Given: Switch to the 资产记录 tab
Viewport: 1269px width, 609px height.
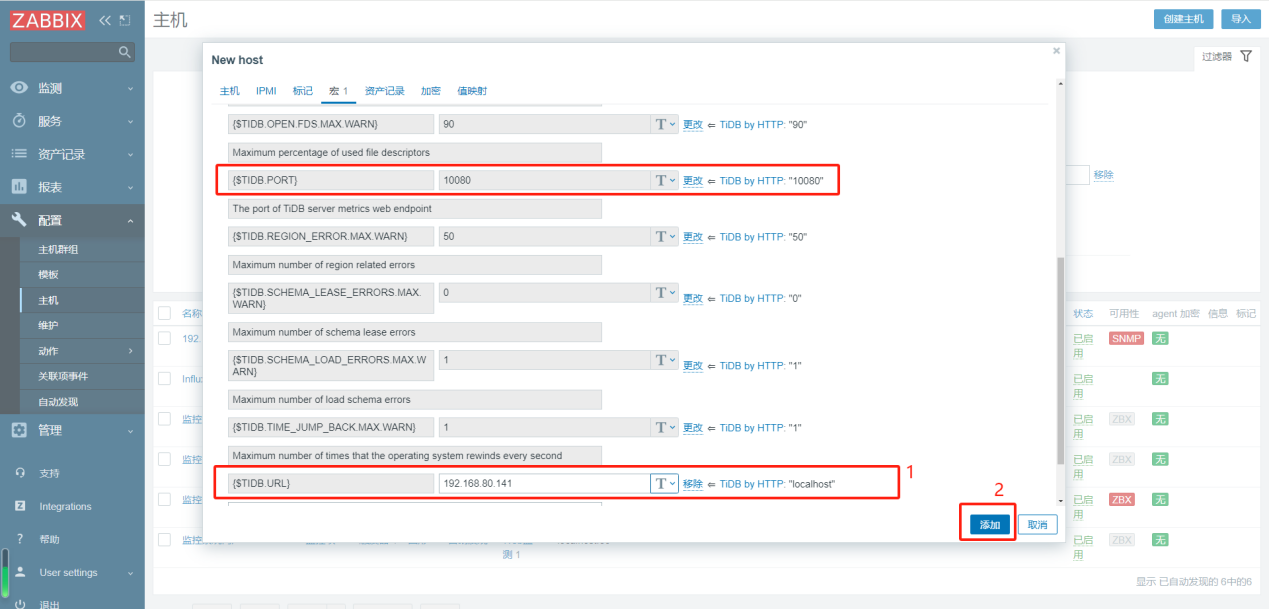Looking at the screenshot, I should click(385, 91).
